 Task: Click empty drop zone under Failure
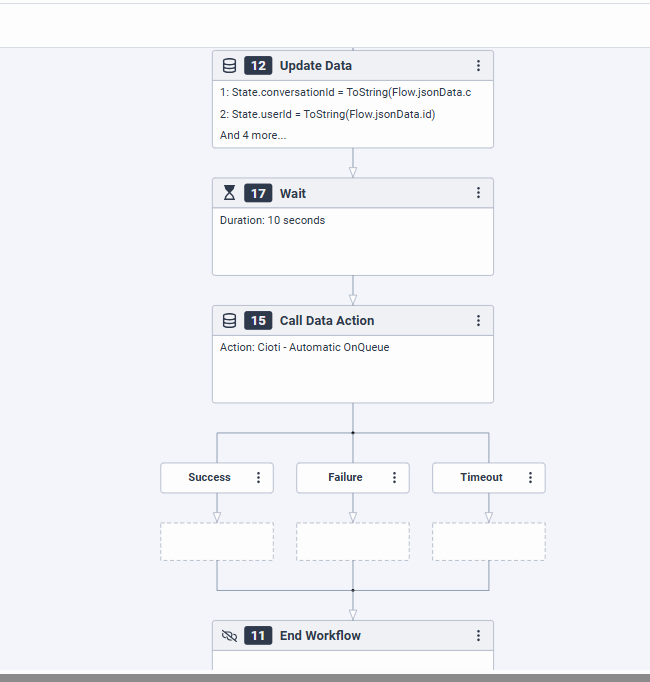tap(353, 541)
